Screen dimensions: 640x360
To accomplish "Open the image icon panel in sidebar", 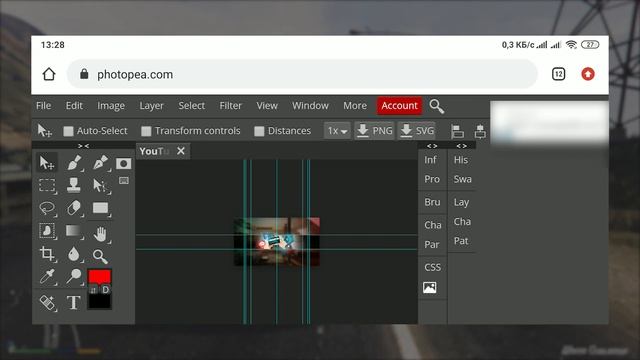I will (429, 288).
